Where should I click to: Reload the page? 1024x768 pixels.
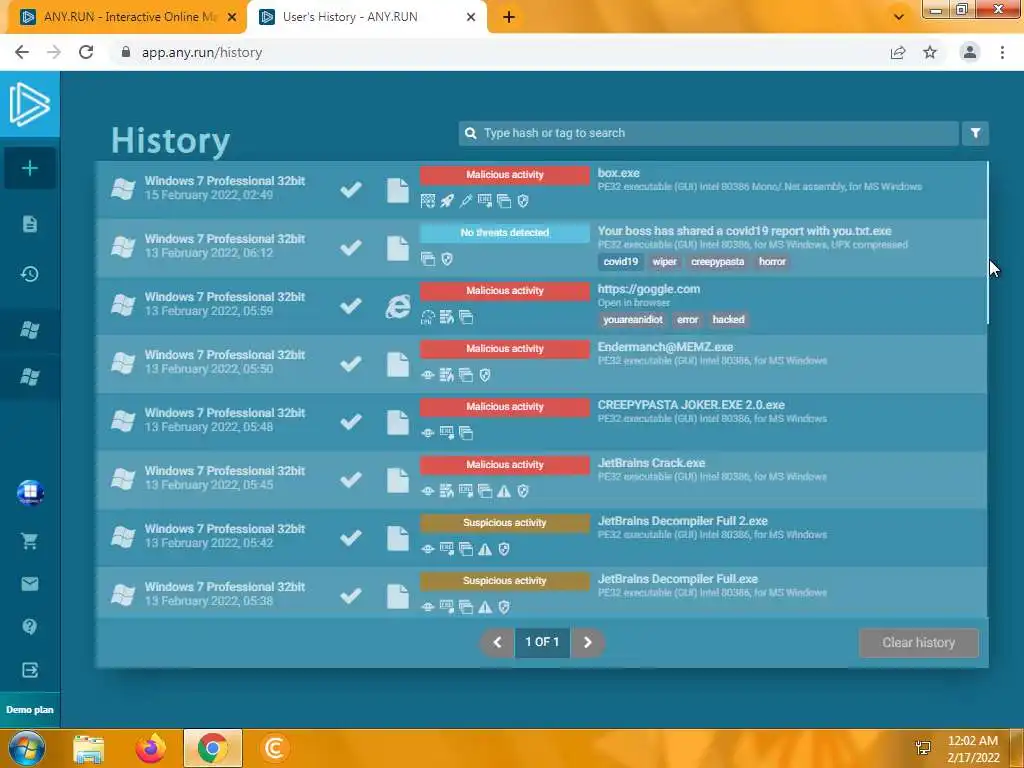[86, 52]
